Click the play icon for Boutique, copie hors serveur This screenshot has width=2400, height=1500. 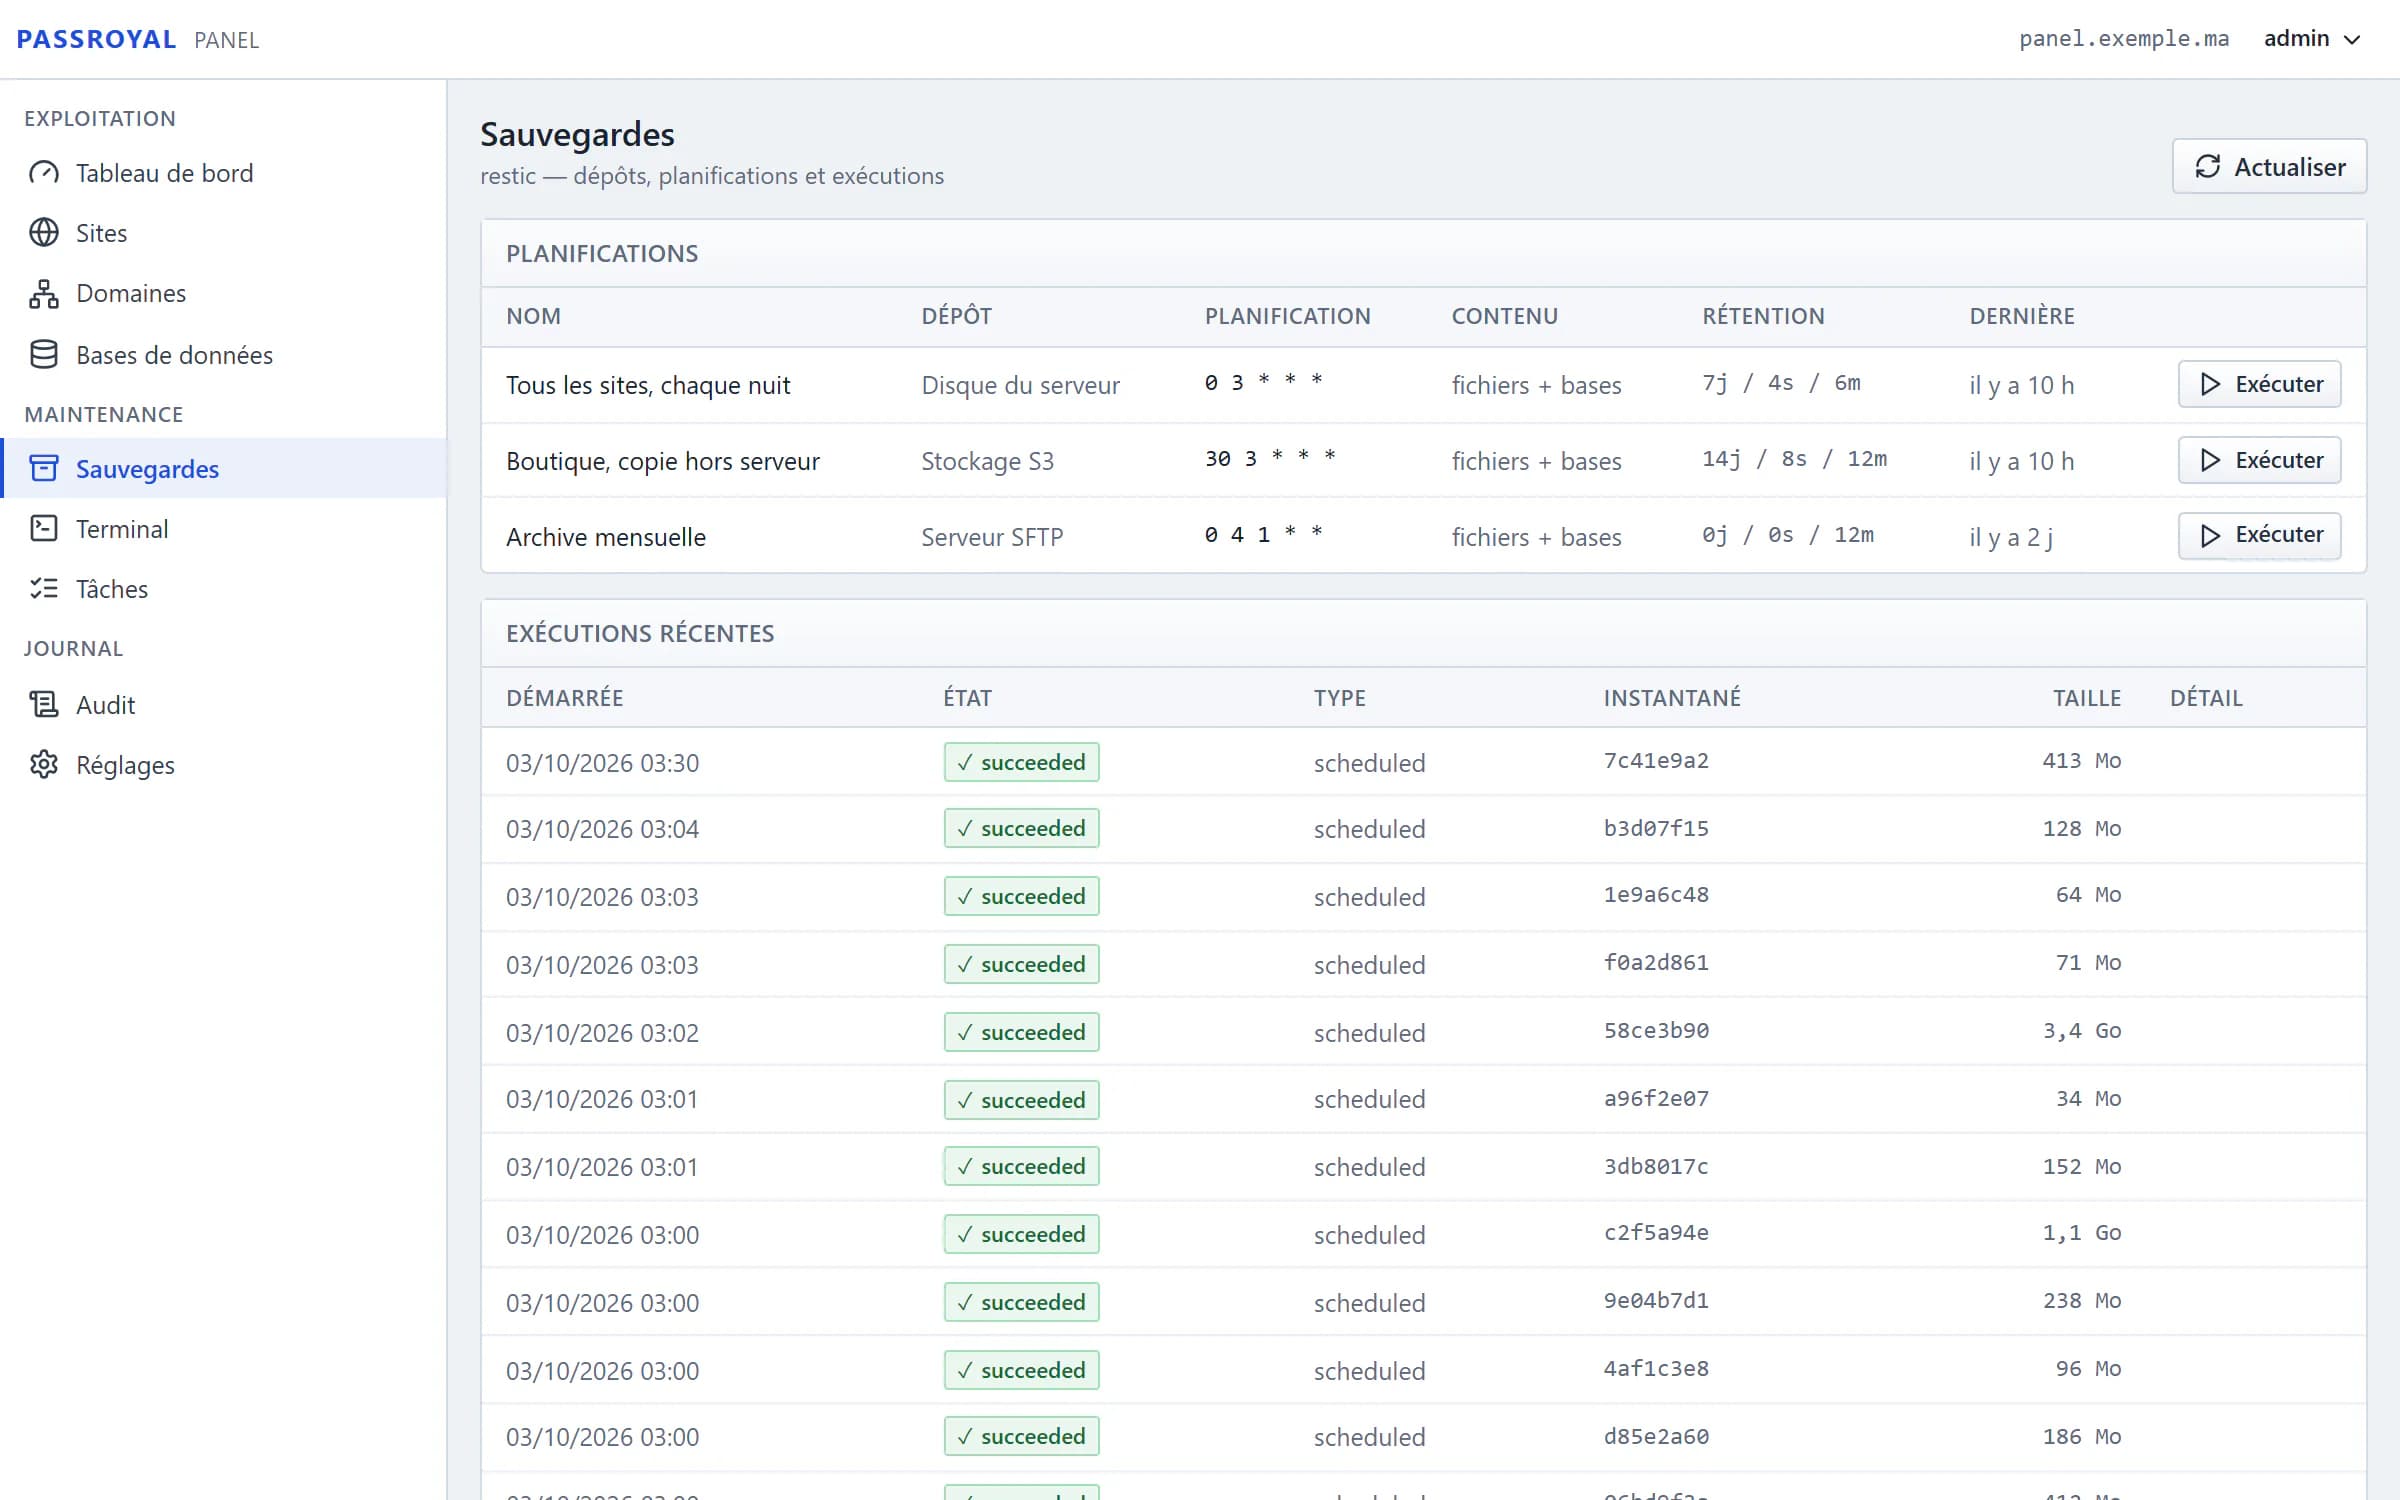tap(2210, 460)
